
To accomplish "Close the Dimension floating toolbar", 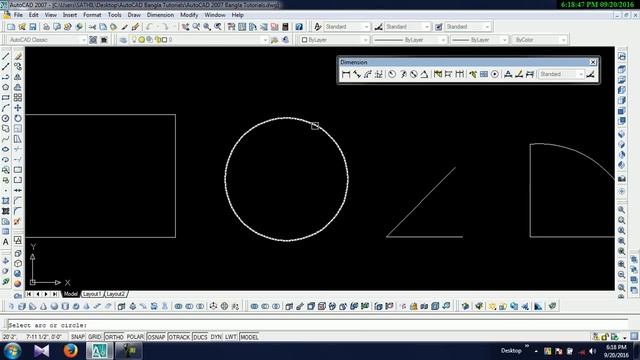I will pos(593,62).
